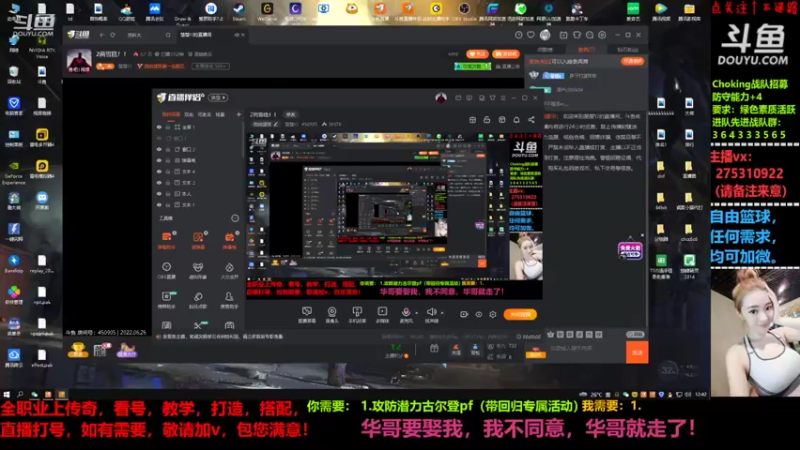Click the orange follow button in Douyu header
The width and height of the screenshot is (800, 450).
pyautogui.click(x=477, y=54)
